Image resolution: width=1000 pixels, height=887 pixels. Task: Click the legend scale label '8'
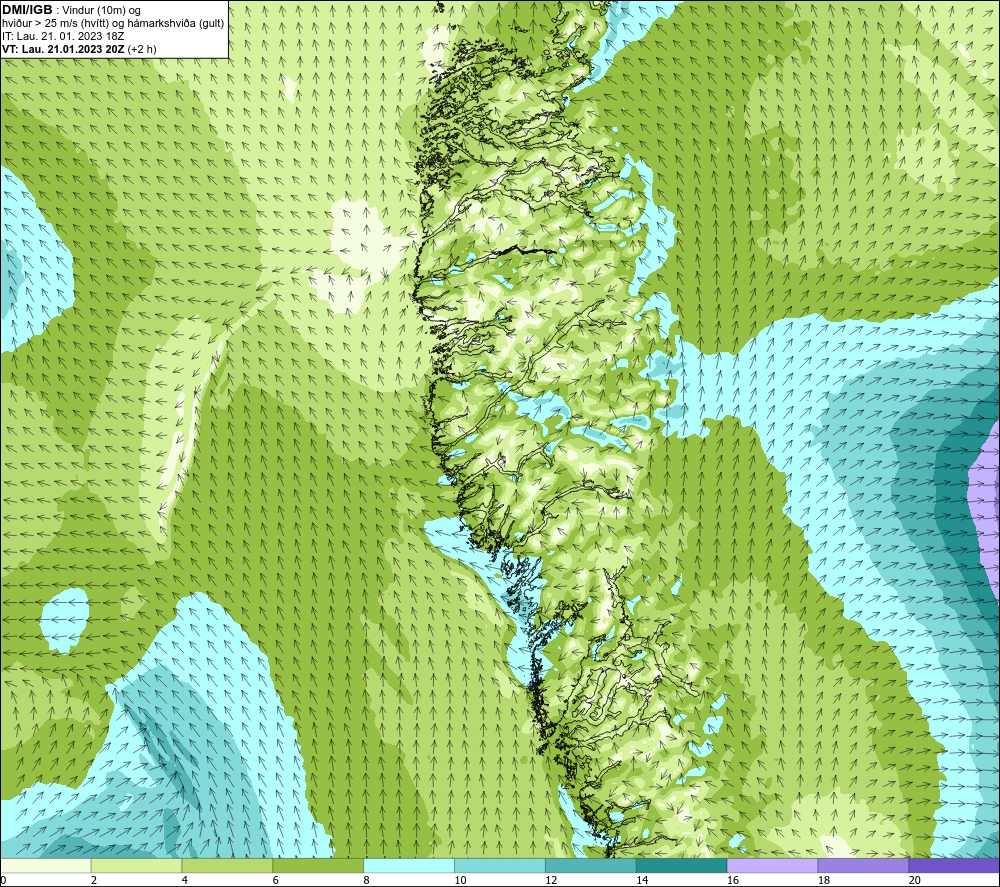click(367, 880)
